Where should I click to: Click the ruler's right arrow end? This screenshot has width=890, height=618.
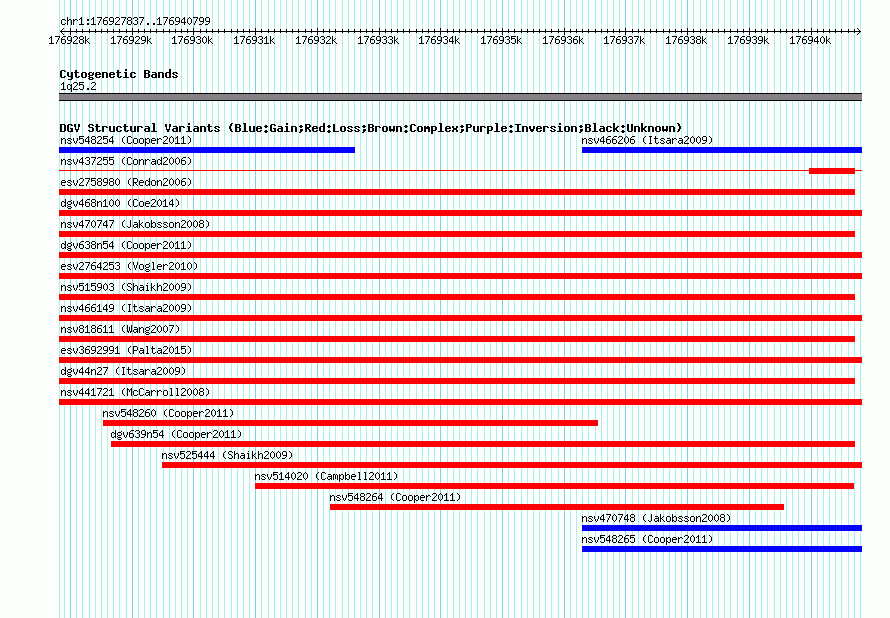858,31
